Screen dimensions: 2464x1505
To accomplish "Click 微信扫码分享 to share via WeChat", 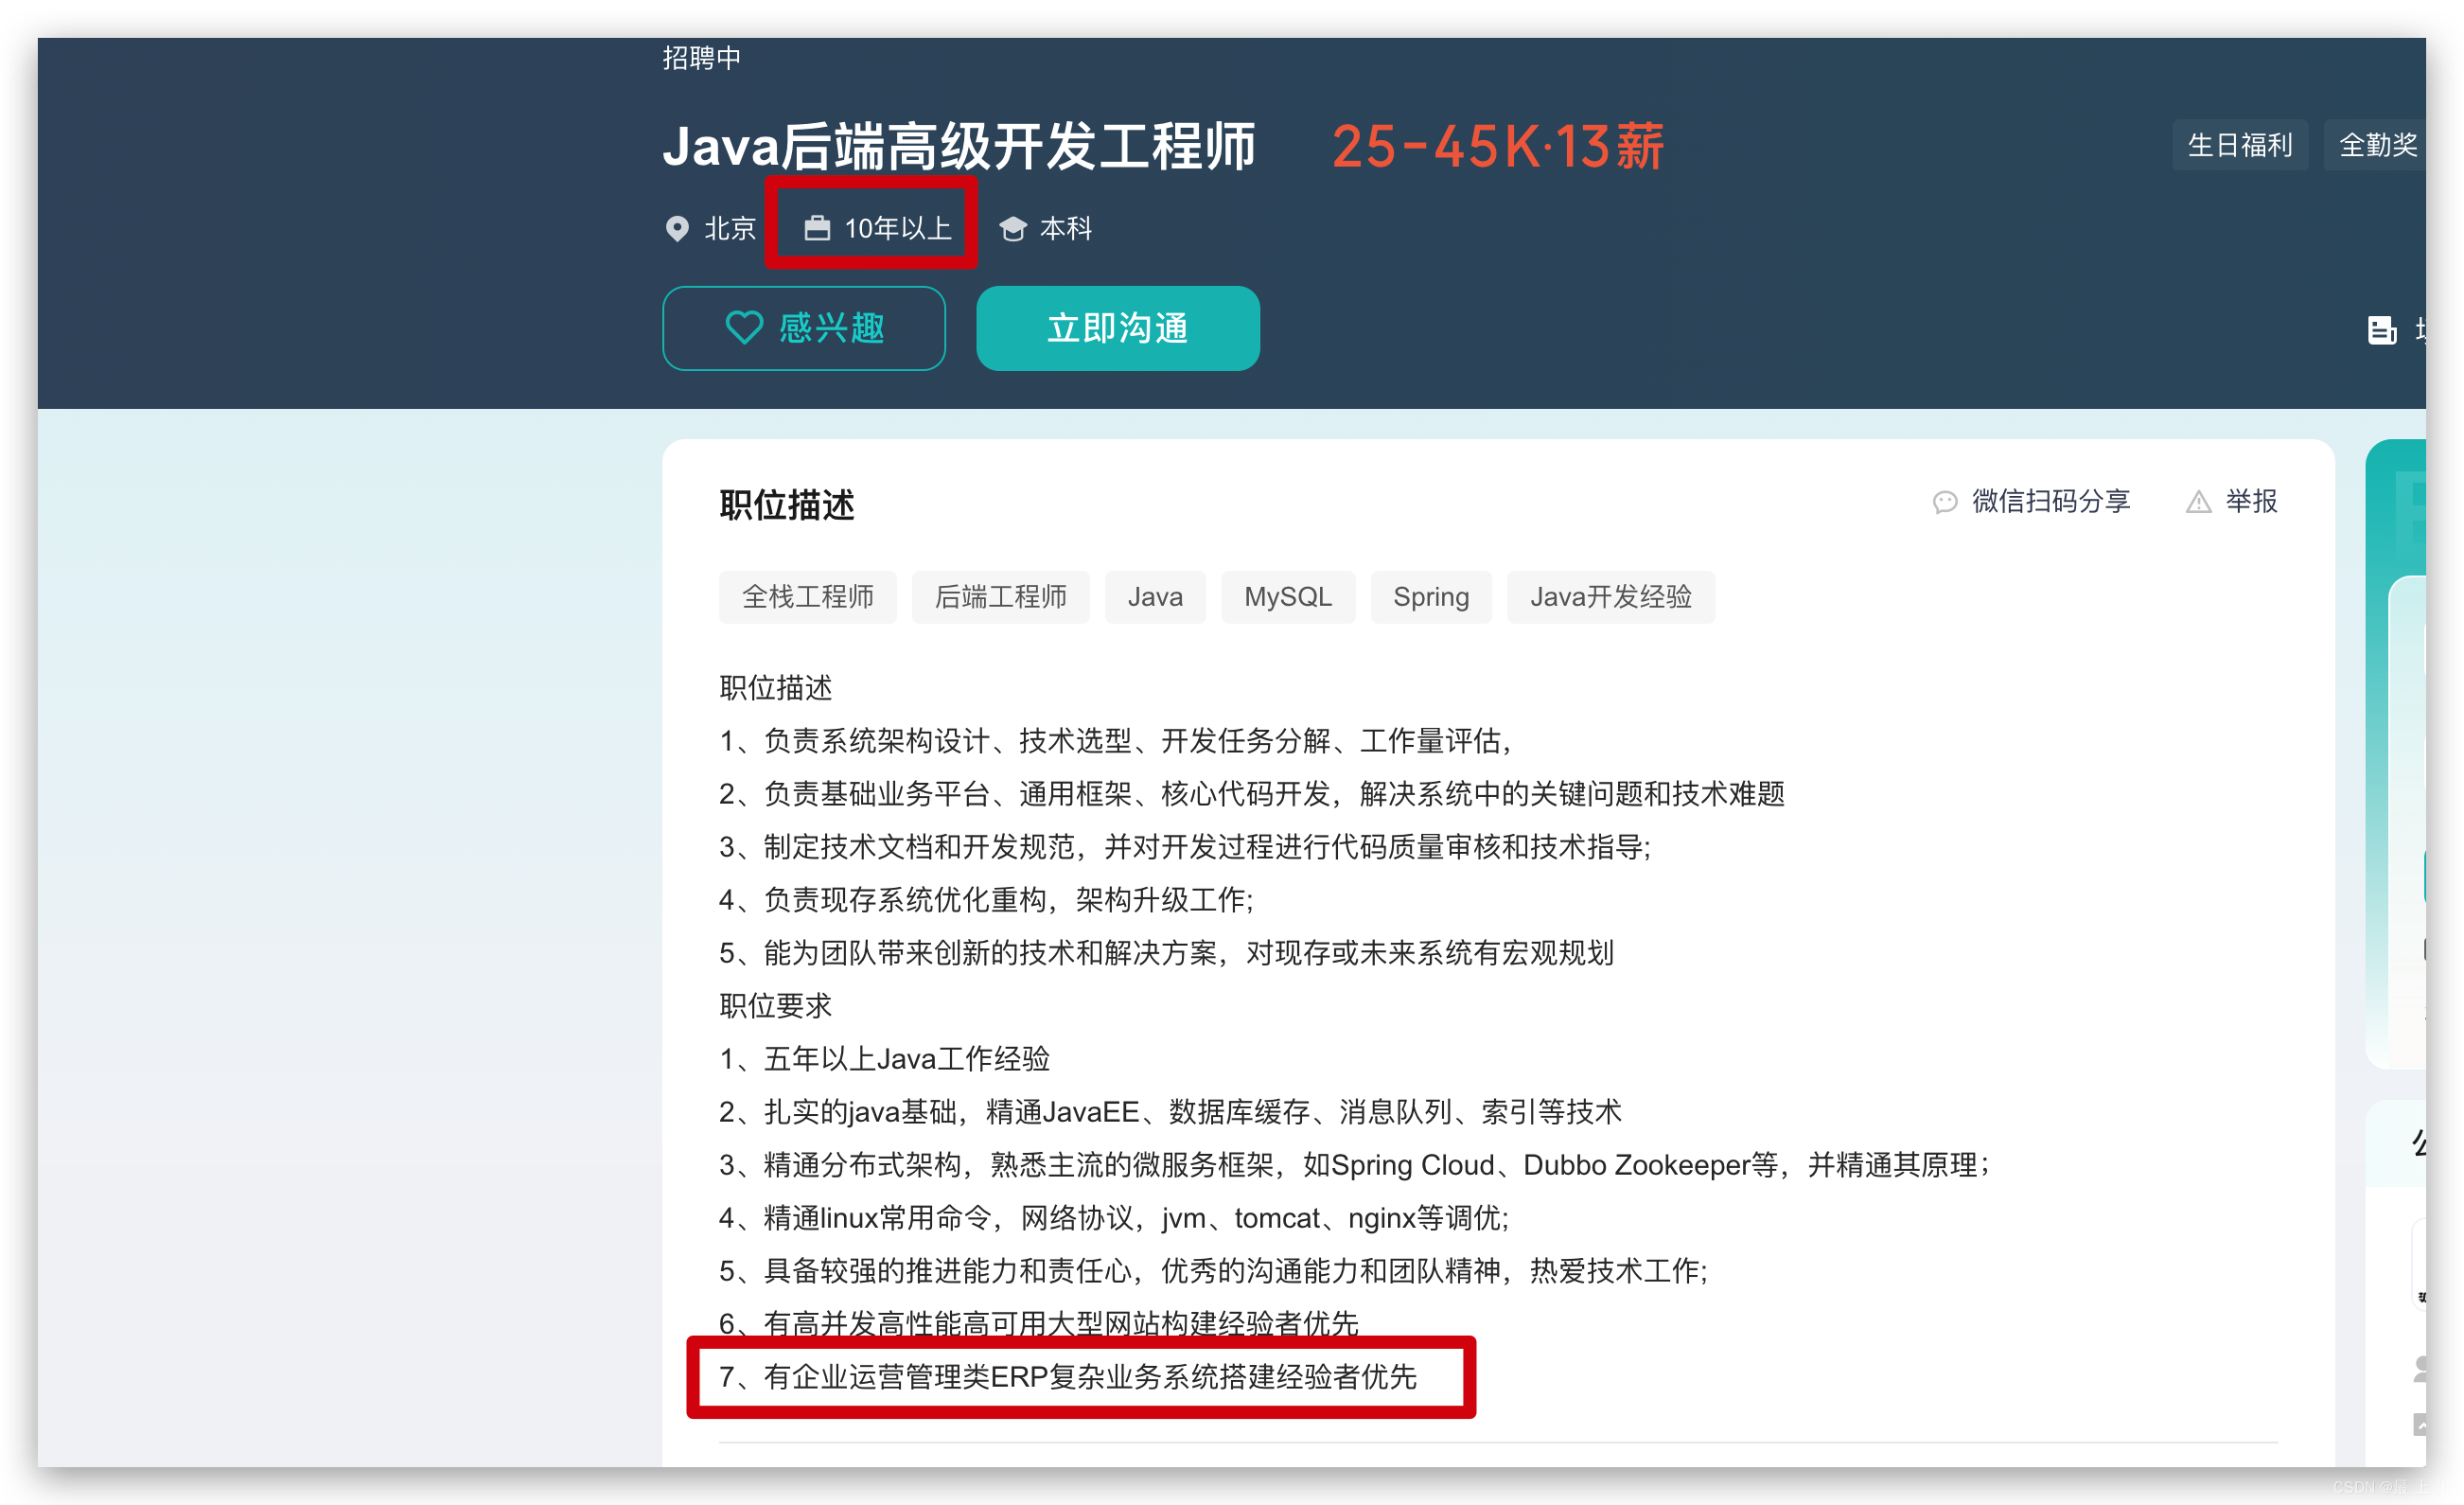I will [x=2048, y=502].
